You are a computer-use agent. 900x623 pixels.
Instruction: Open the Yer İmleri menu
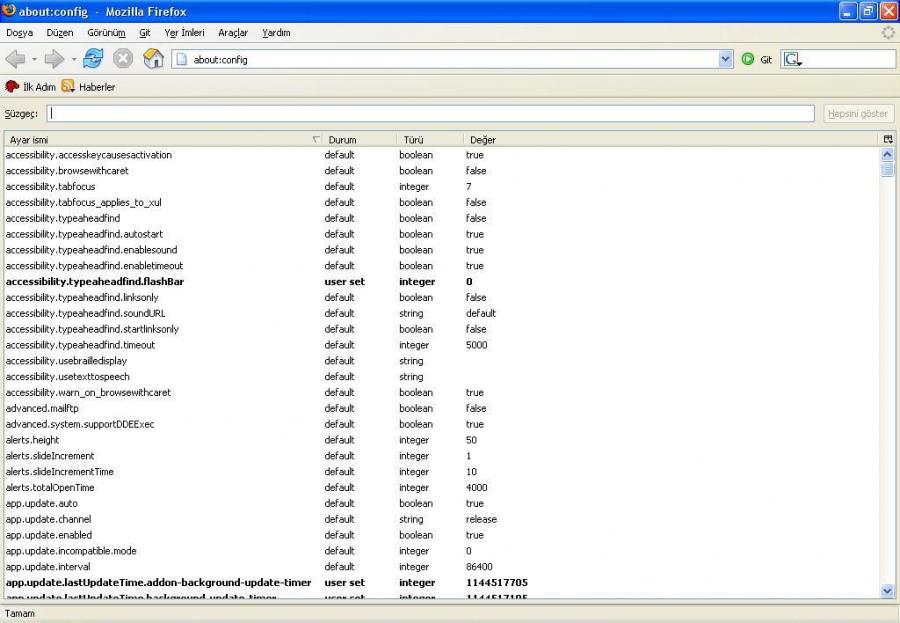[184, 33]
